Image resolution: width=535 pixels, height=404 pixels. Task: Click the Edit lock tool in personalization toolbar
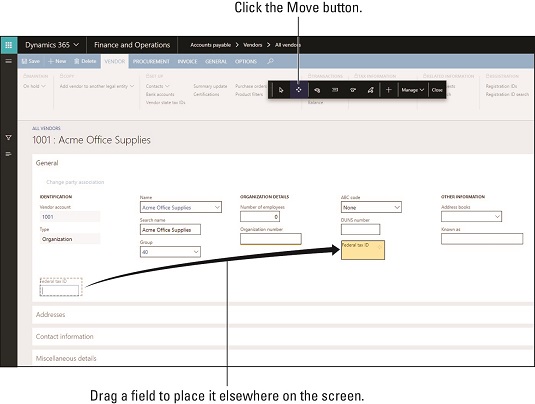click(371, 90)
